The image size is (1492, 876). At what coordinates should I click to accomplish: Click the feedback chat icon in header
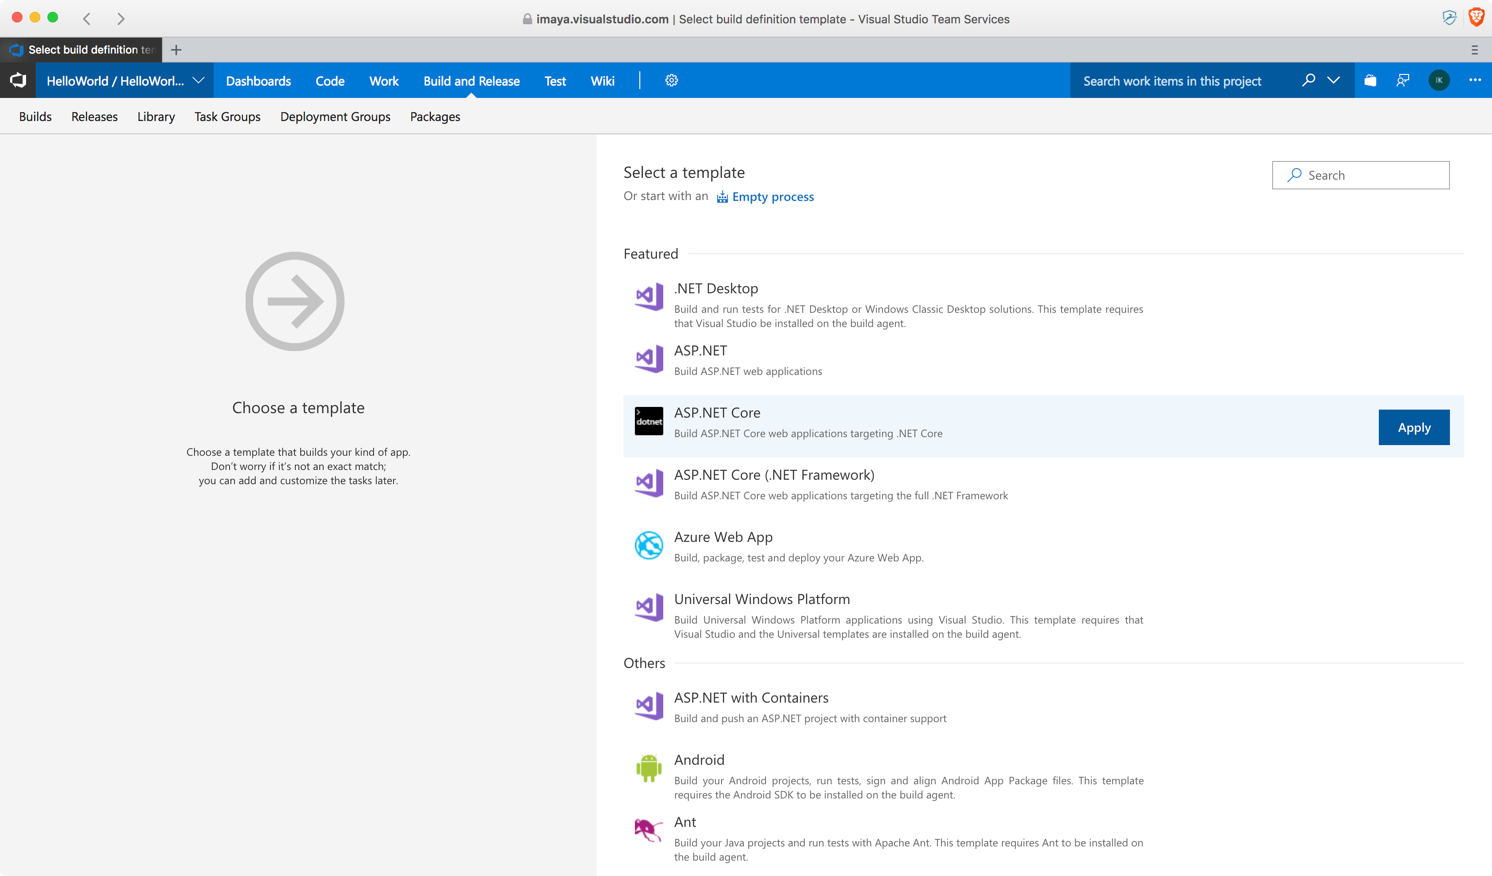1403,81
